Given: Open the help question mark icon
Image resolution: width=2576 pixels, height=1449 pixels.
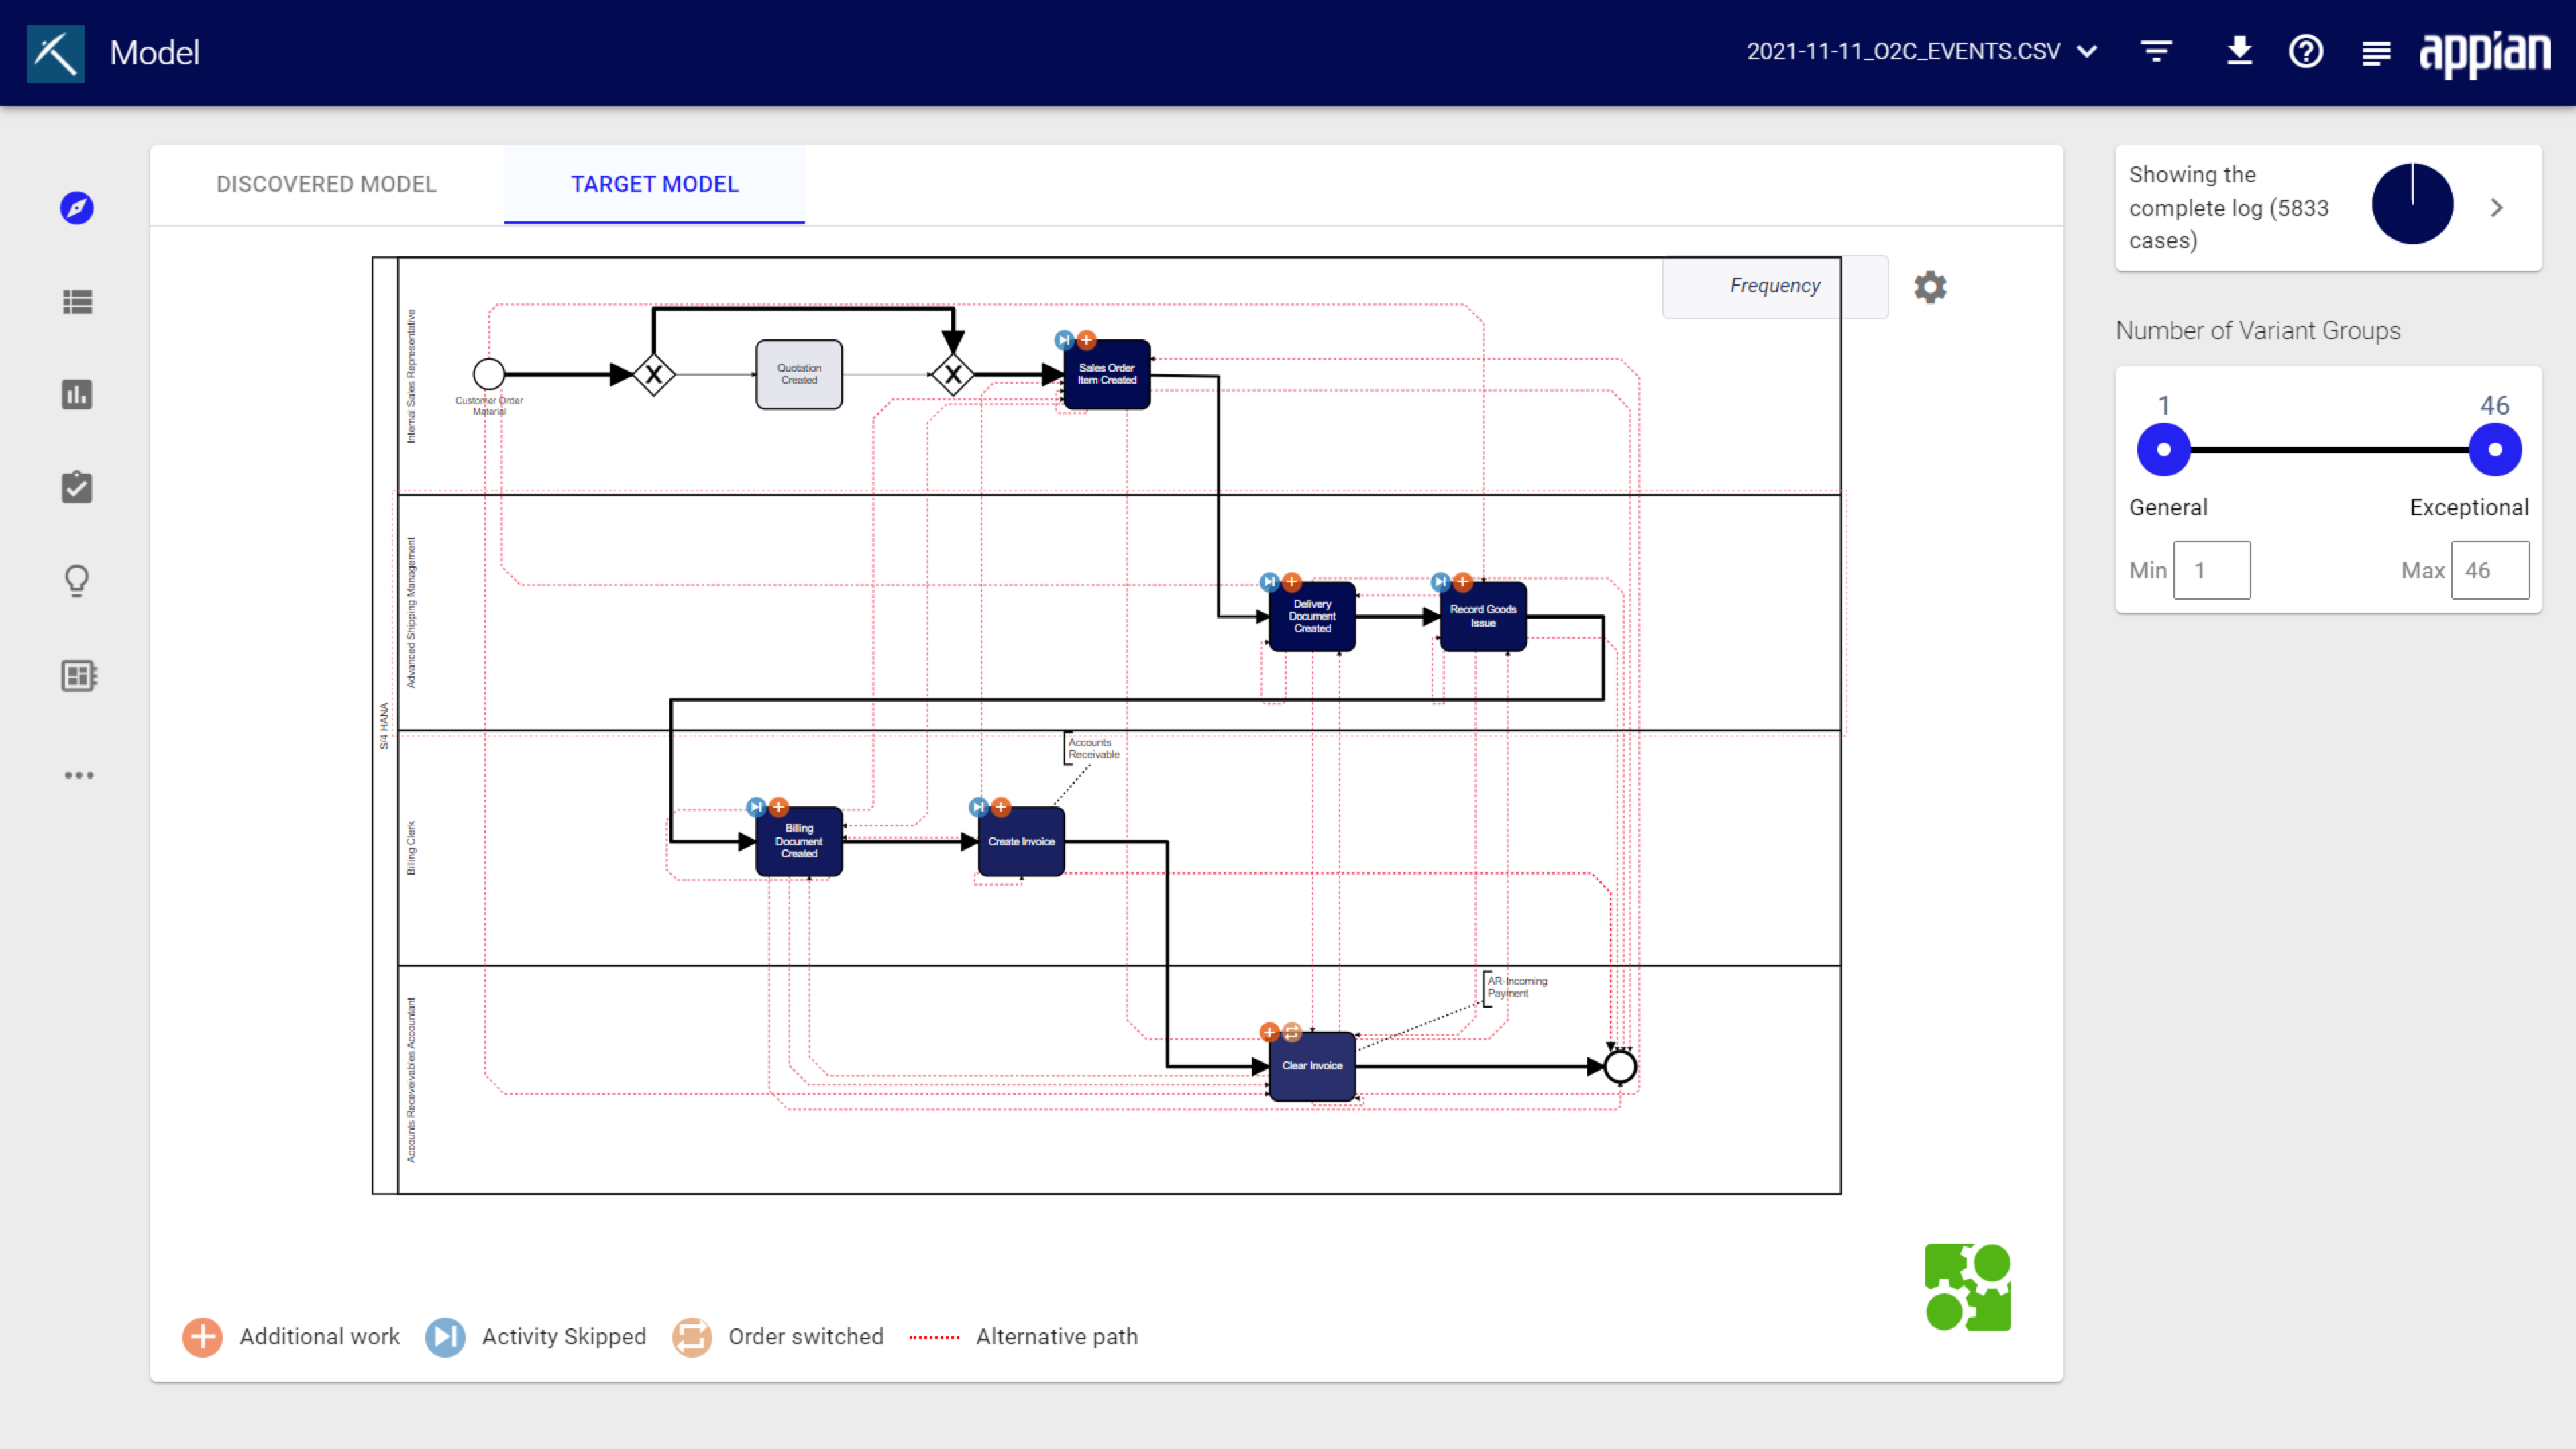Looking at the screenshot, I should tap(2306, 51).
